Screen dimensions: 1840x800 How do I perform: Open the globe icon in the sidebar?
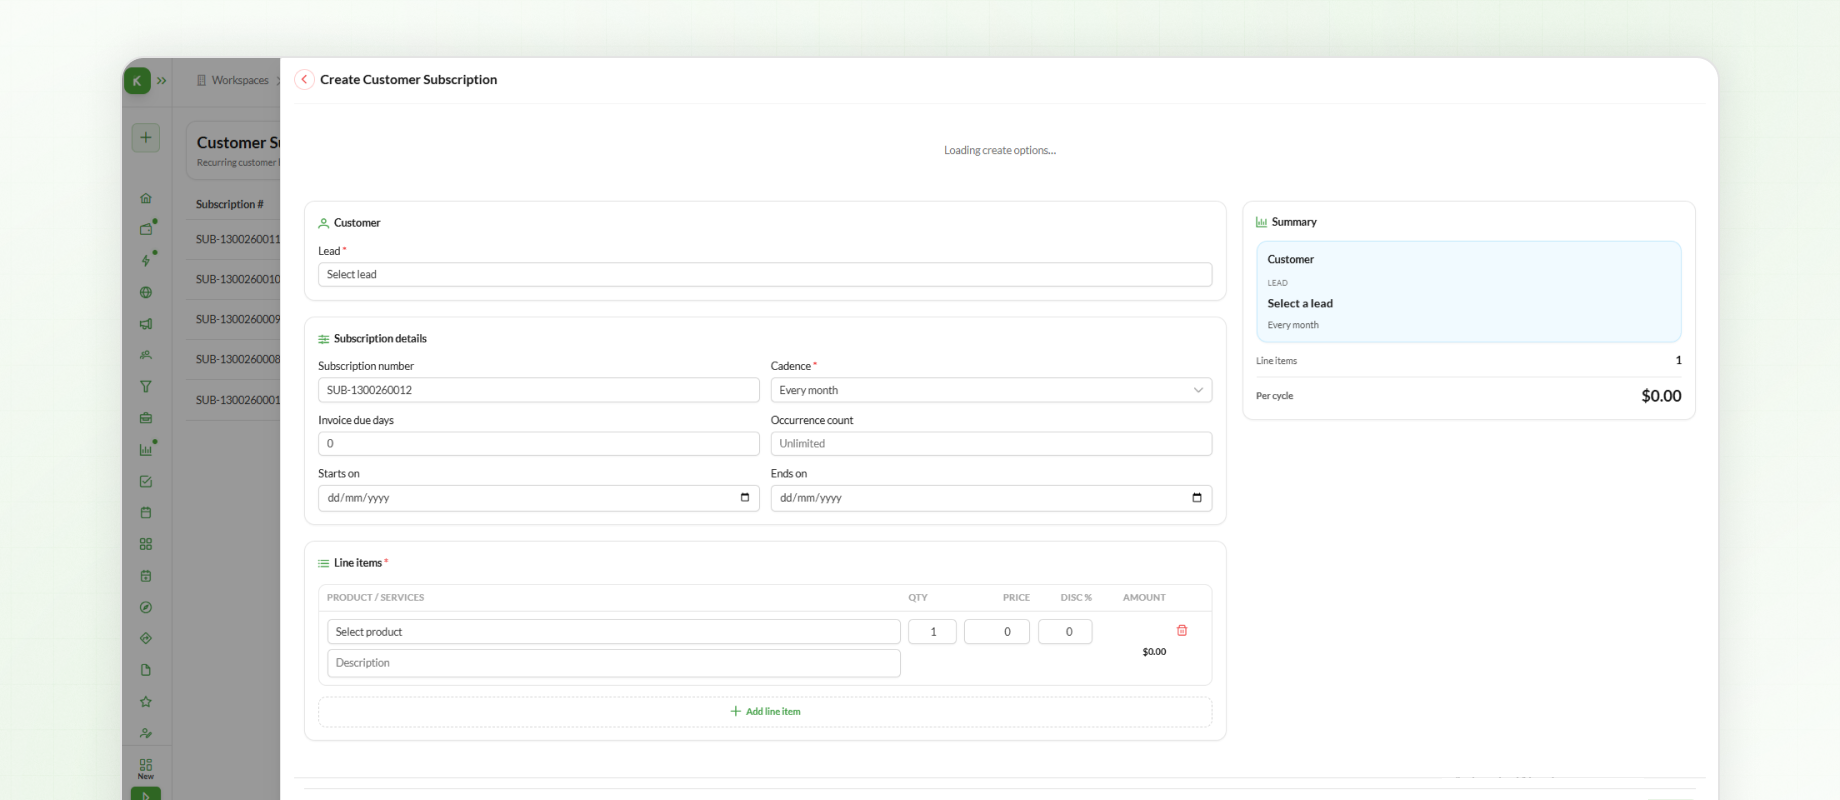tap(146, 293)
